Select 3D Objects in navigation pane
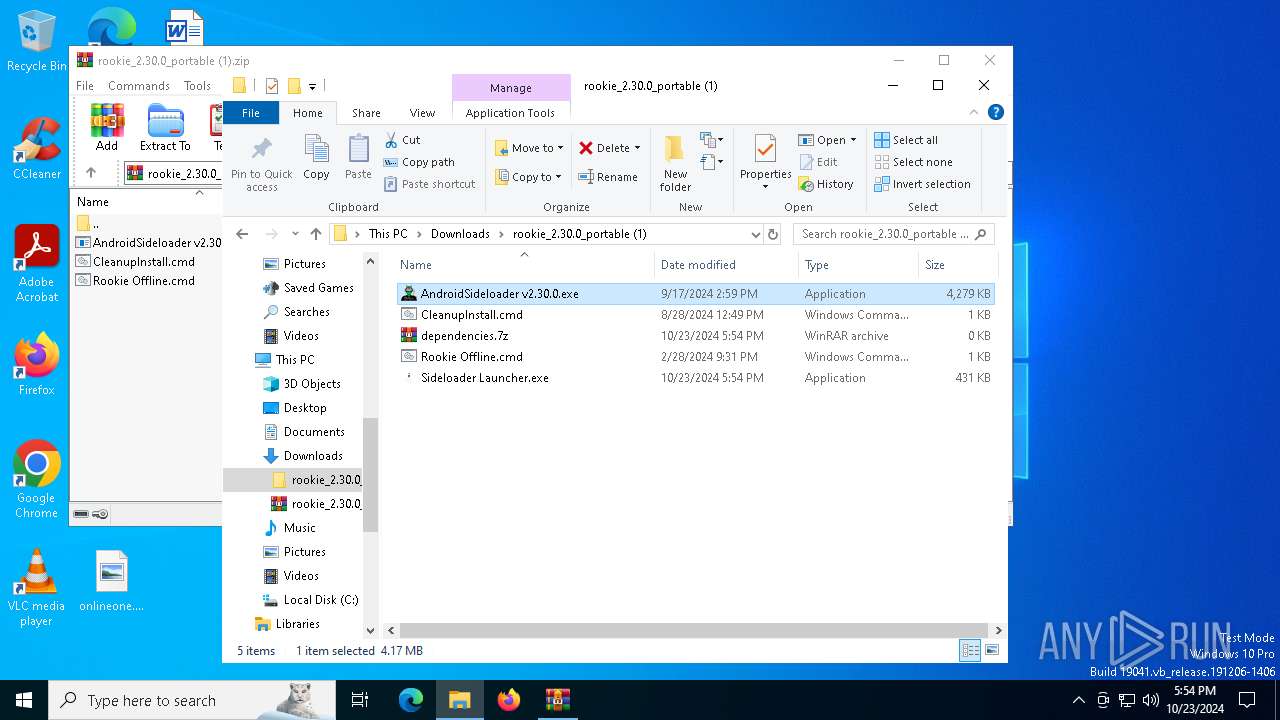 (x=312, y=384)
